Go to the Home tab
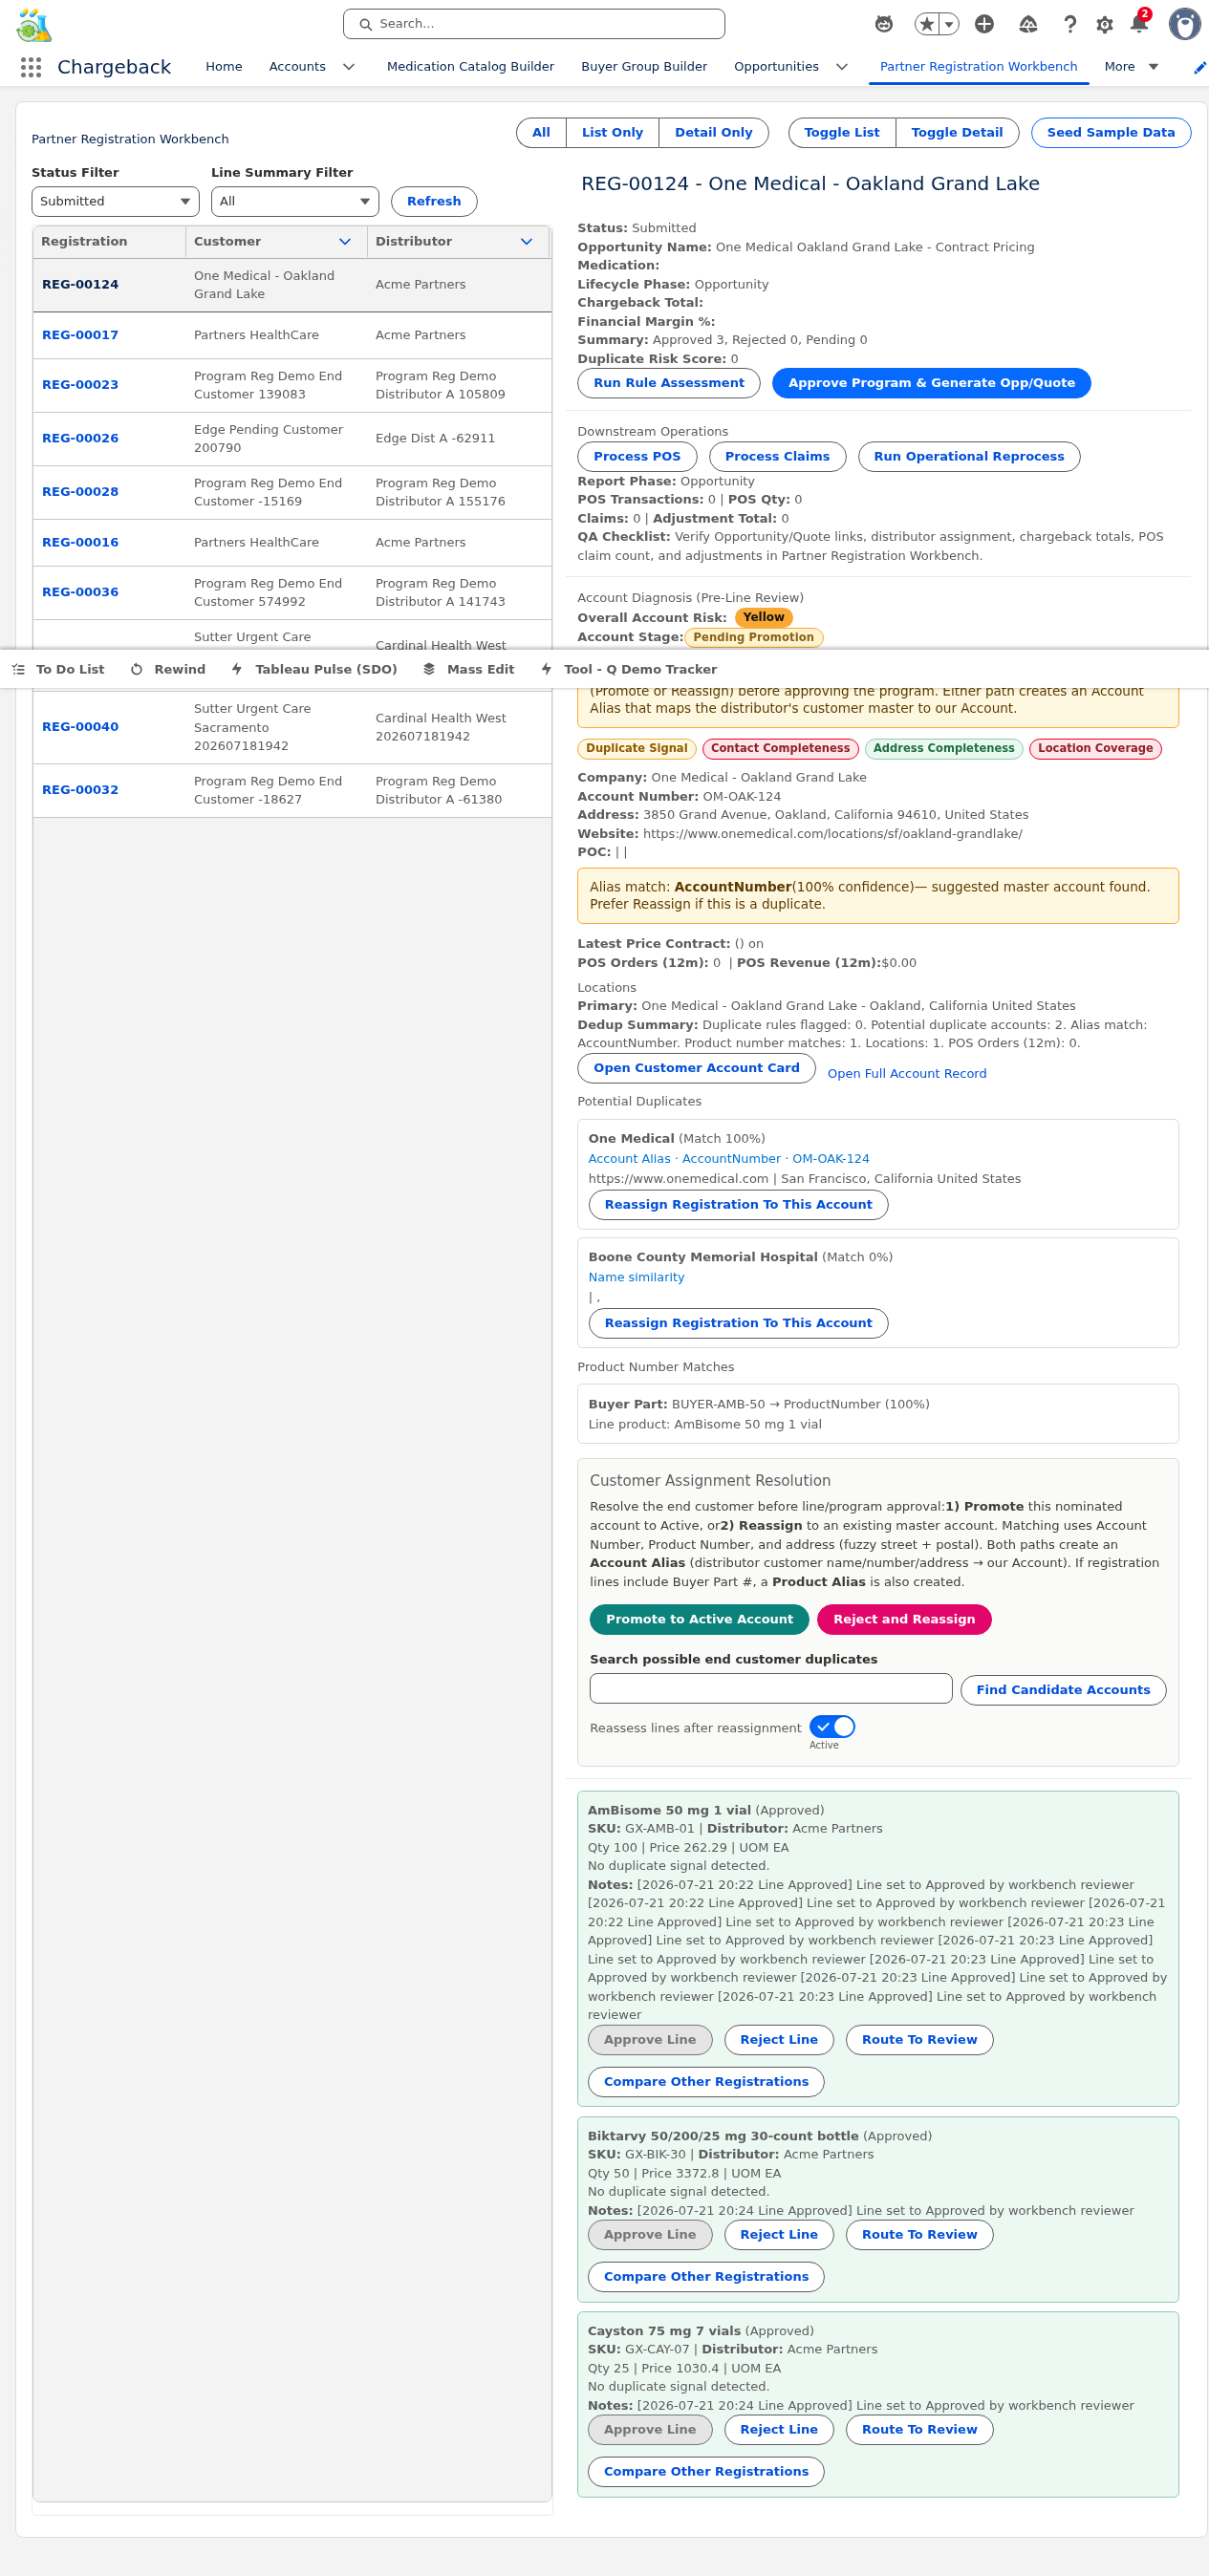The height and width of the screenshot is (2576, 1209). tap(224, 67)
